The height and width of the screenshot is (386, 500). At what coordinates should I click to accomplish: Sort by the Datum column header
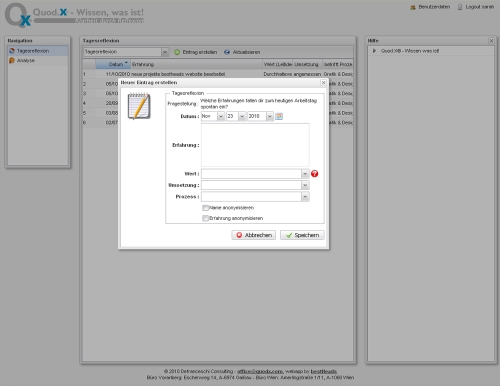(x=112, y=64)
